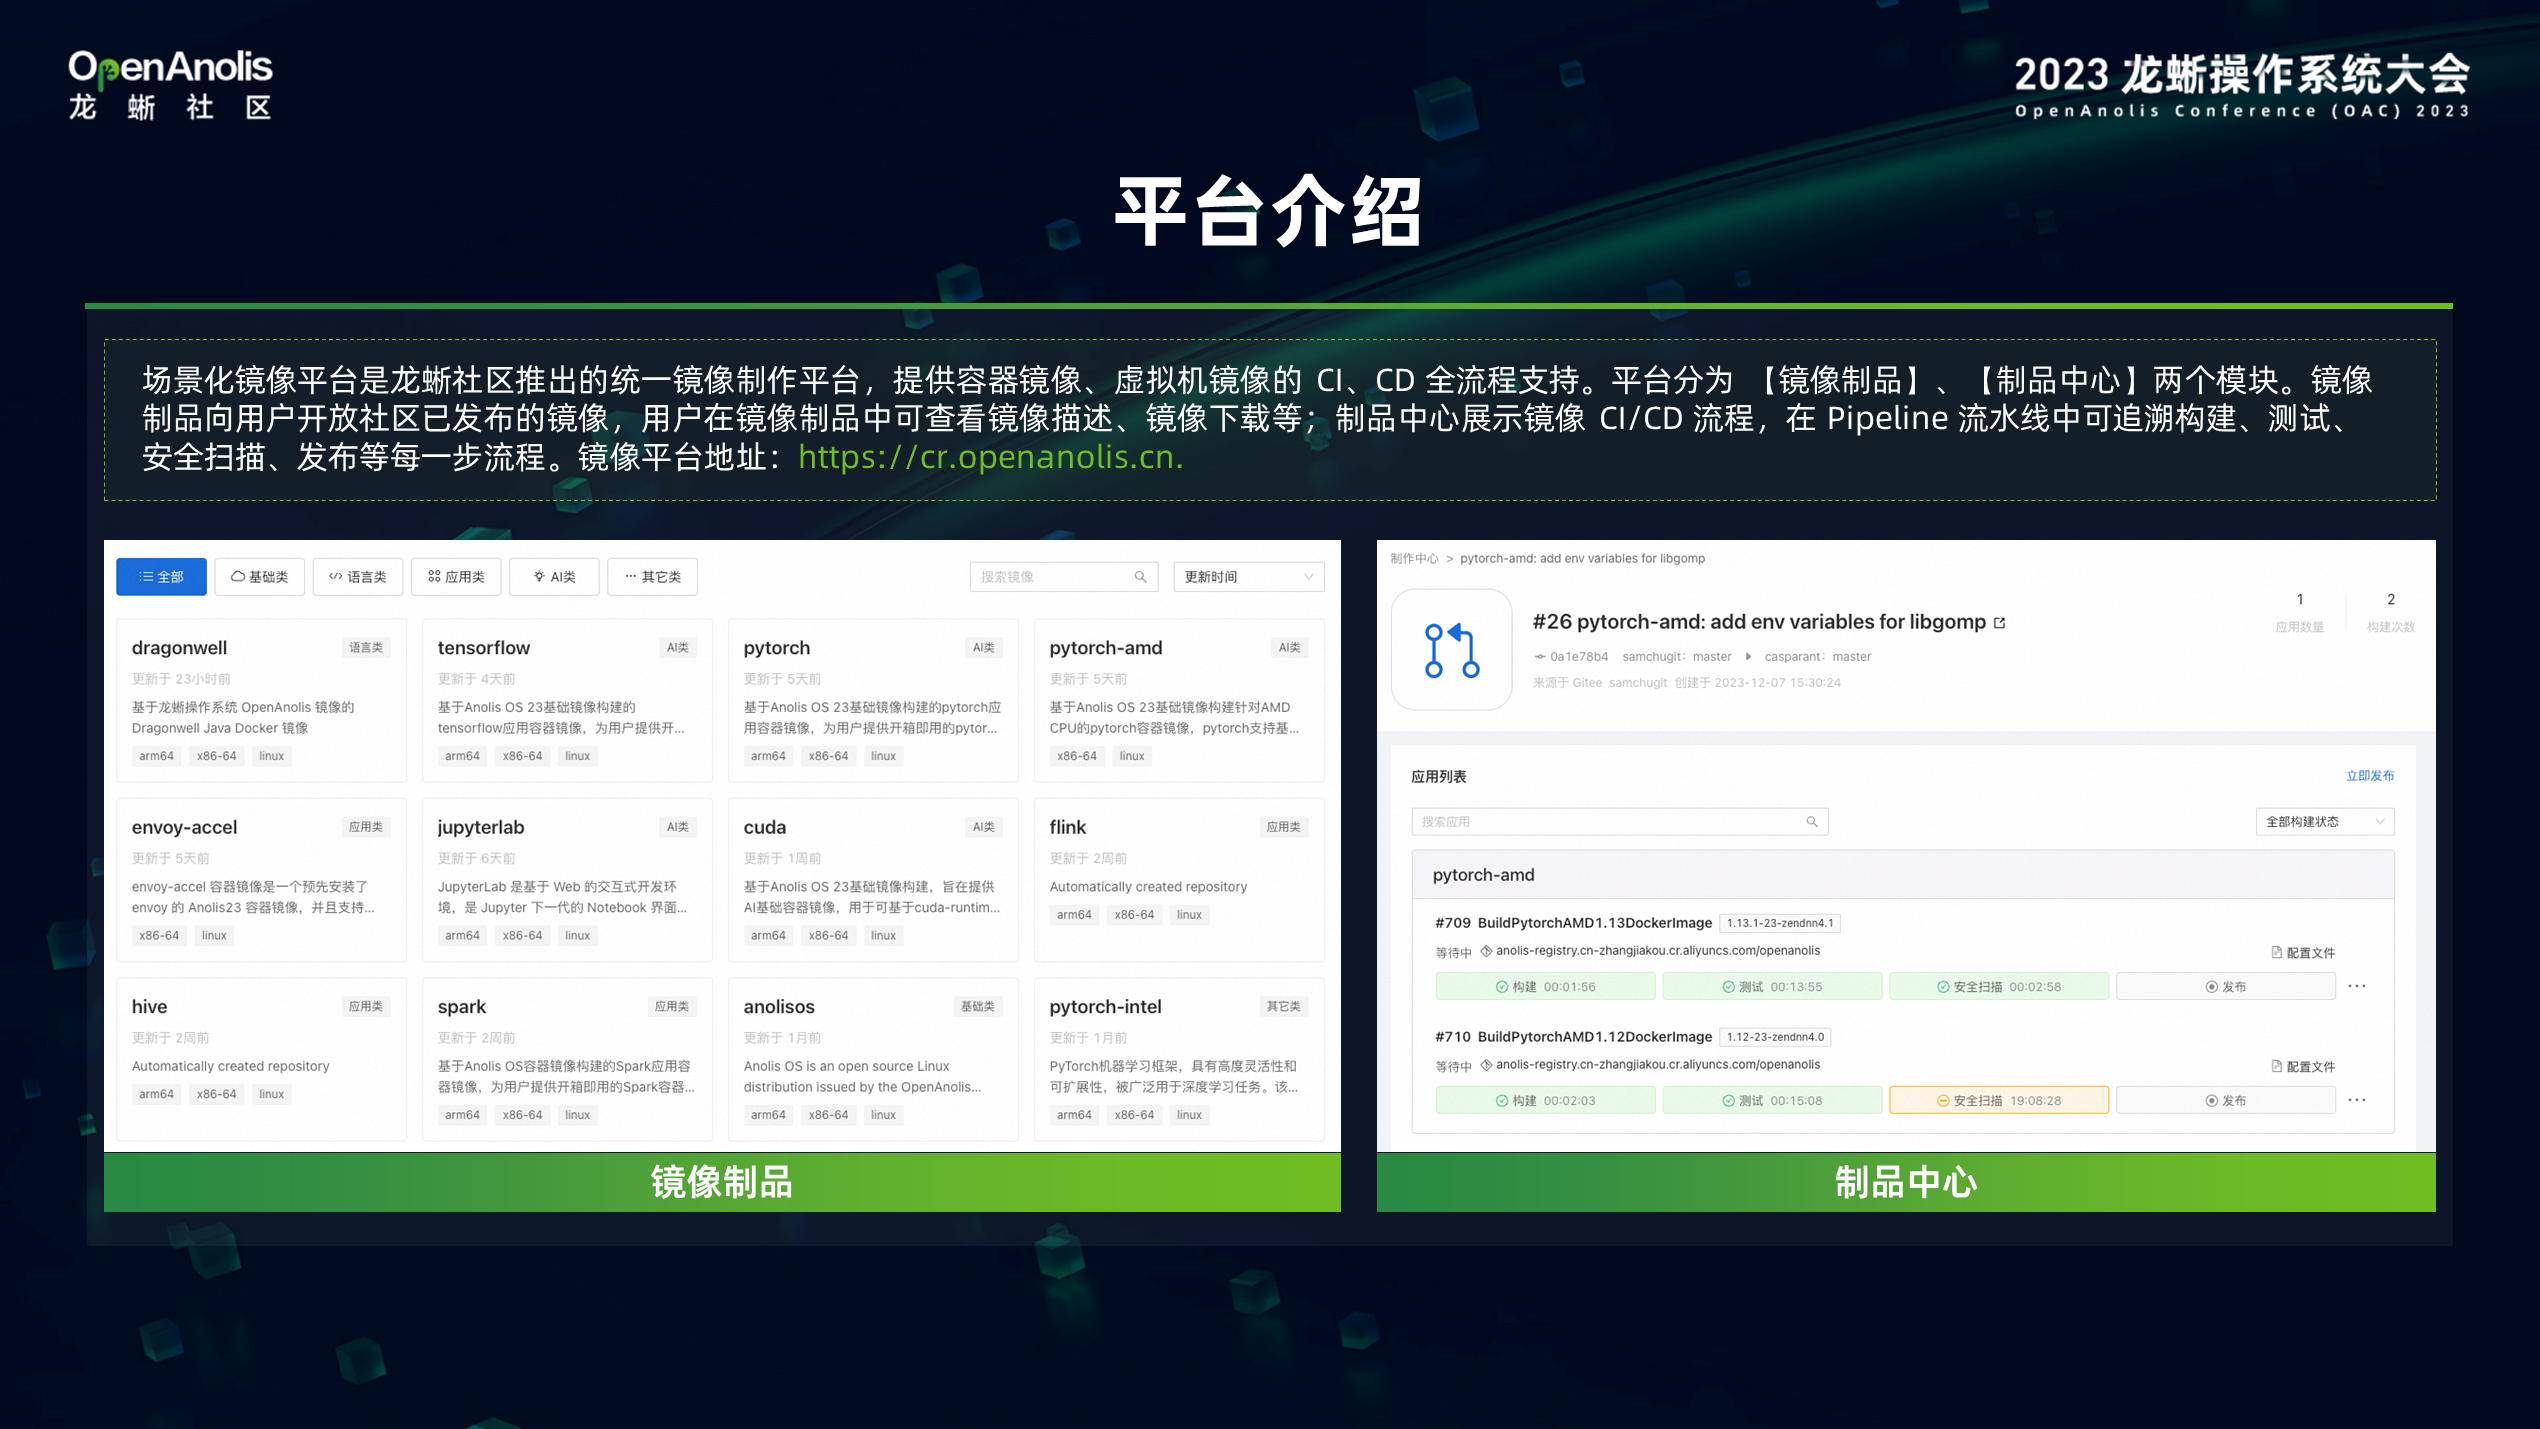Open external link icon beside #26 title
2540x1429 pixels.
(x=2000, y=622)
